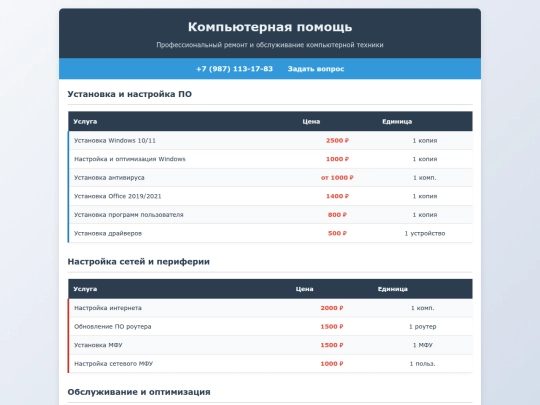Select the Настройка интернета service
Viewport: 540px width, 405px height.
click(x=108, y=308)
